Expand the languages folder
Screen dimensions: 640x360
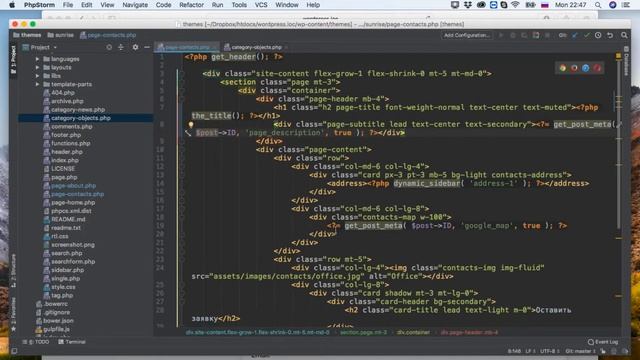(x=37, y=59)
